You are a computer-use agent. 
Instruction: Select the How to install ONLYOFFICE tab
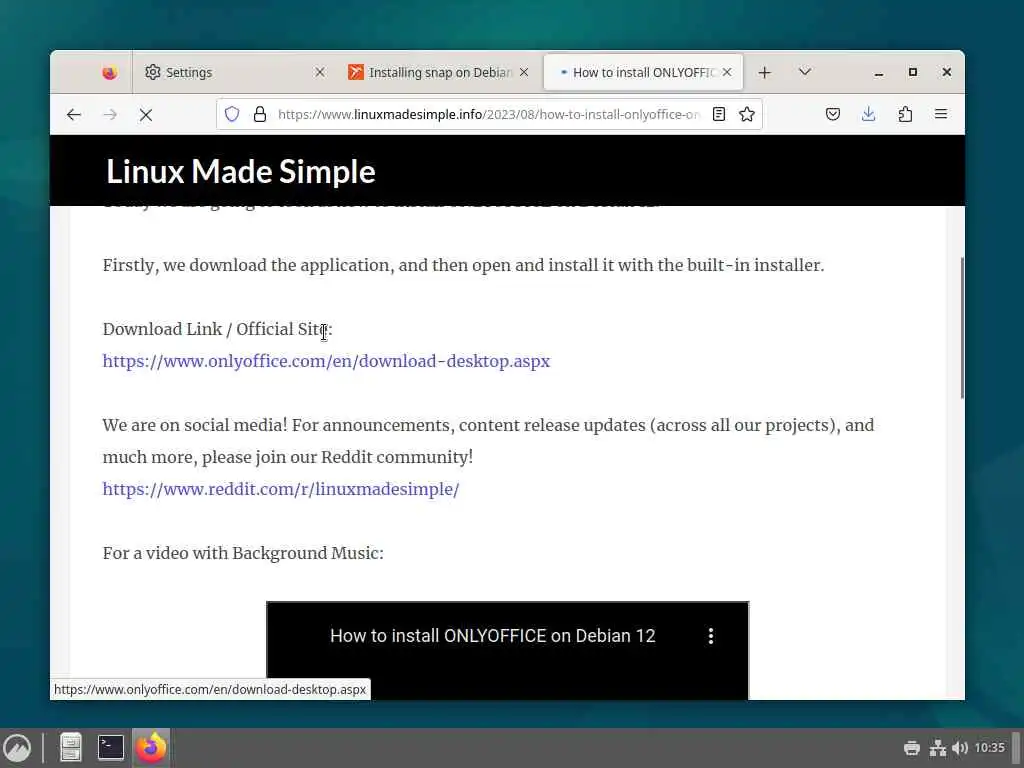pos(643,72)
